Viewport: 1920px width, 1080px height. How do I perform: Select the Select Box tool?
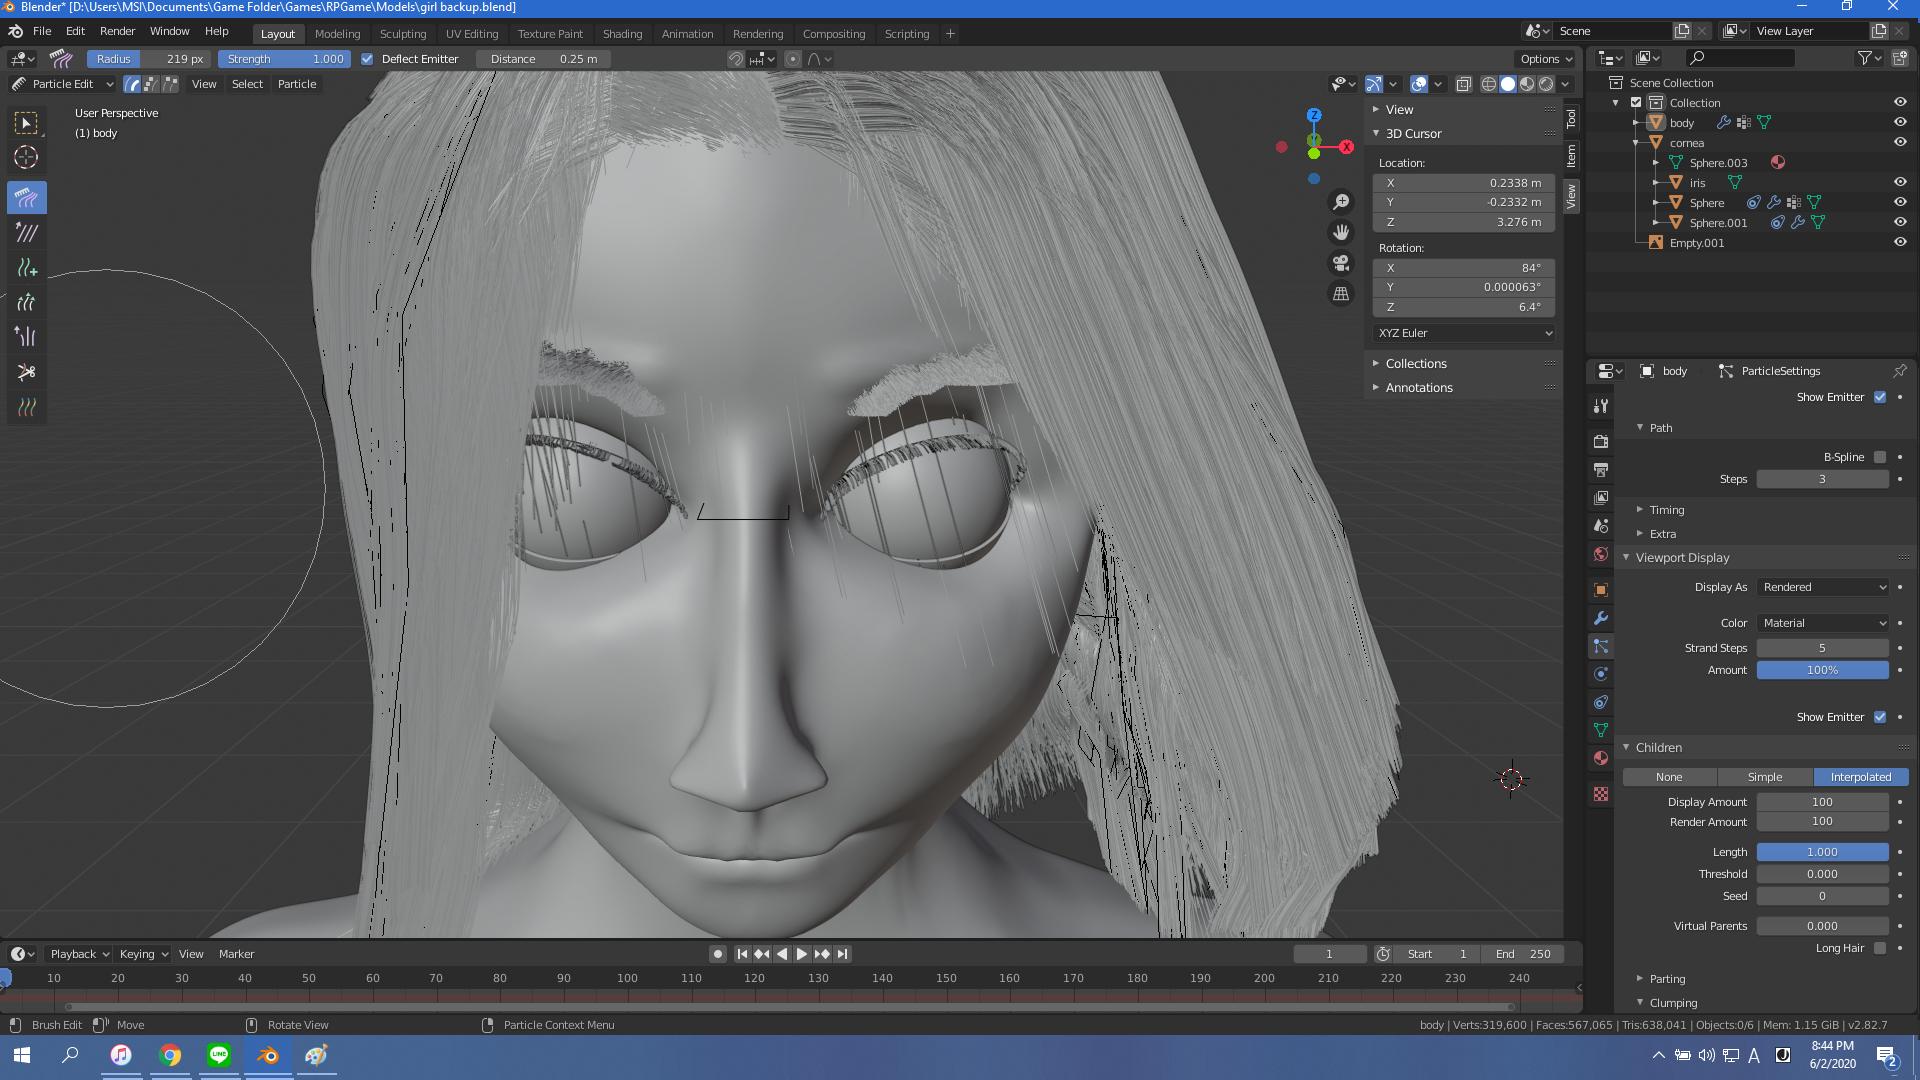click(27, 123)
